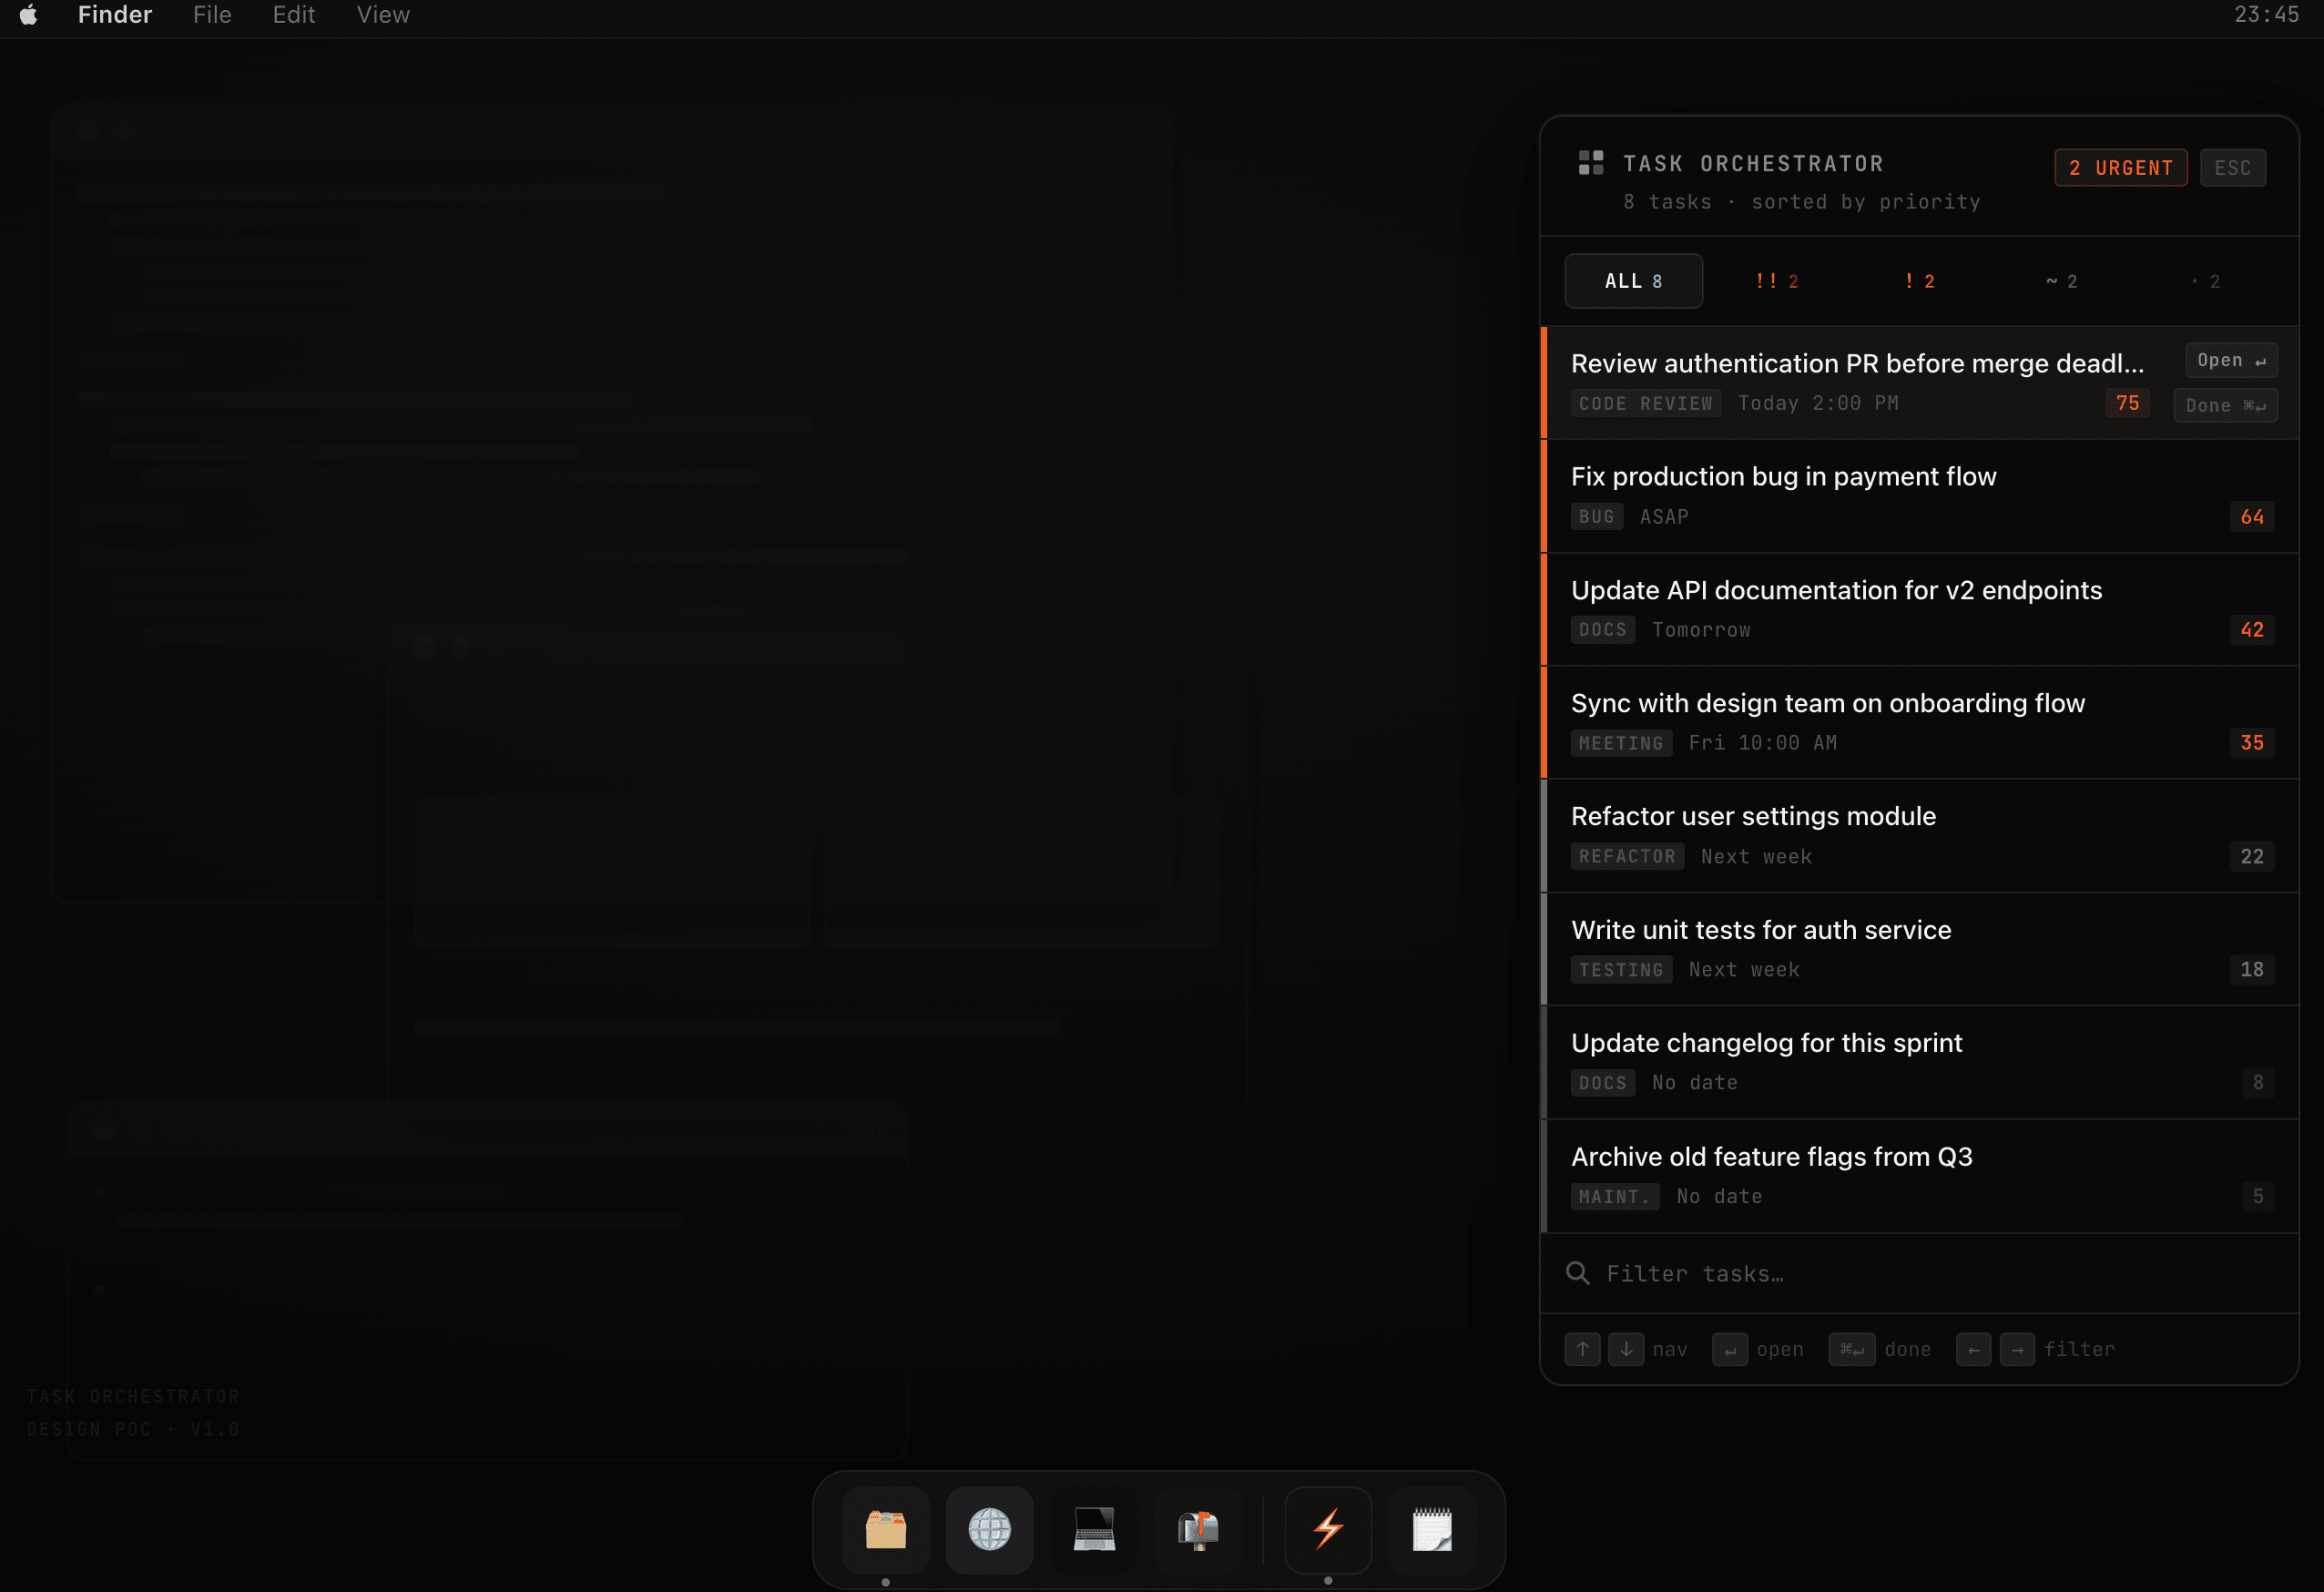Screen dimensions: 2324x1592
Task: Open the Finder menu
Action: pos(115,15)
